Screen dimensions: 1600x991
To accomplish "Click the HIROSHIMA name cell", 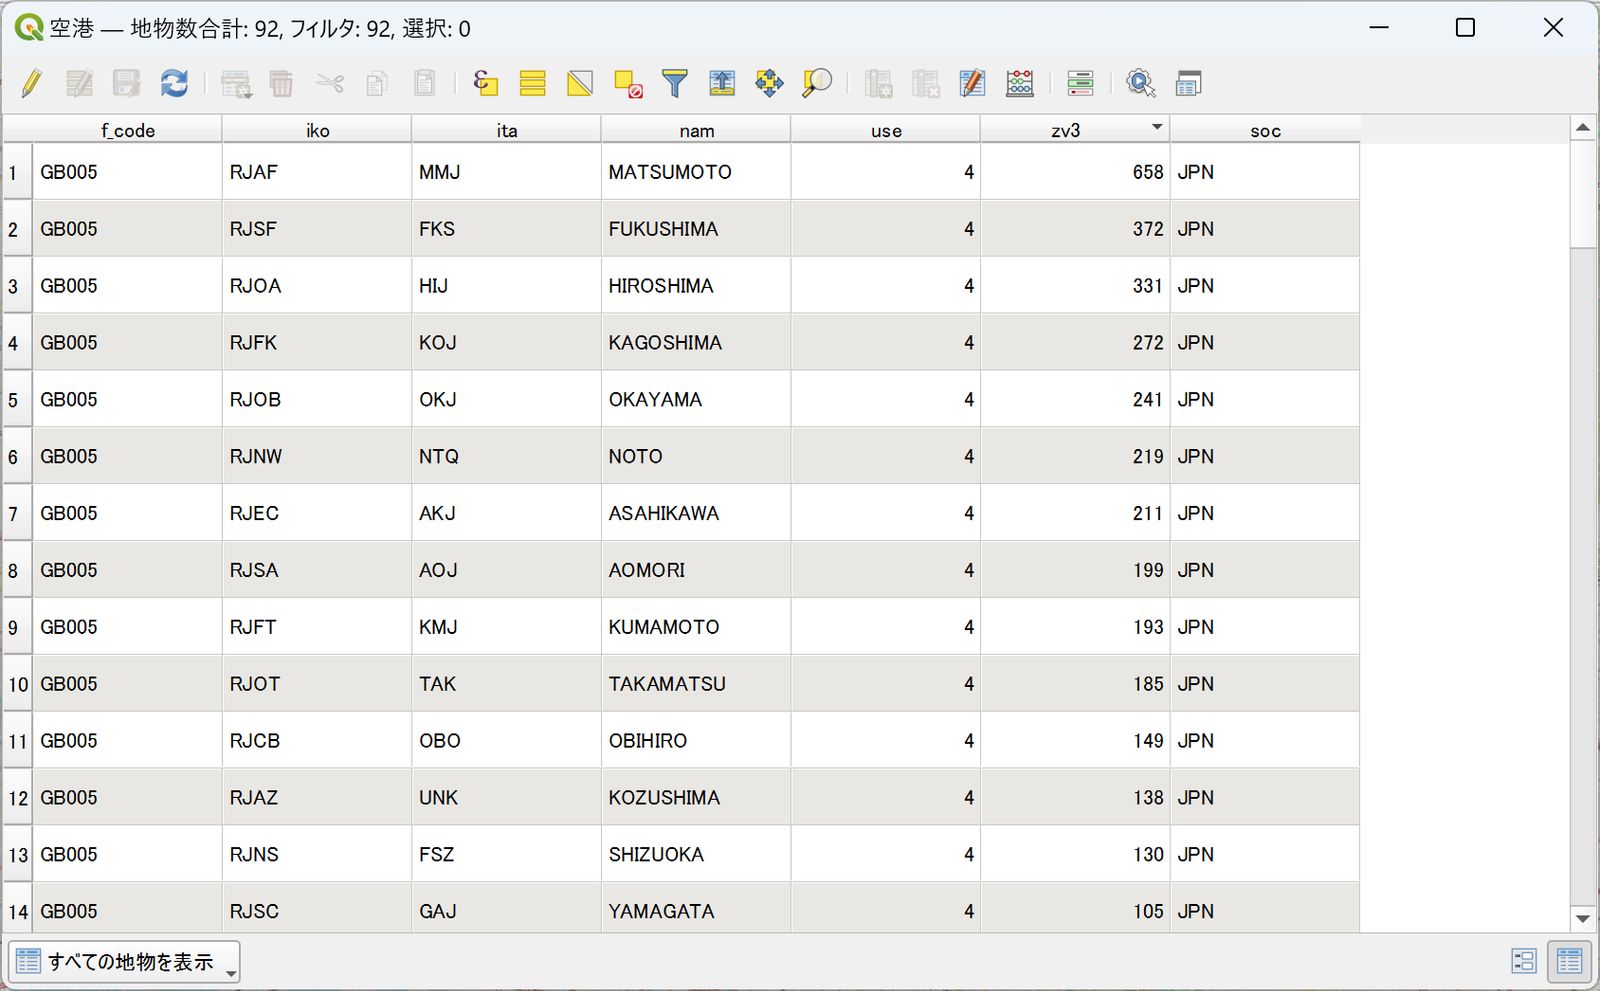I will 696,286.
